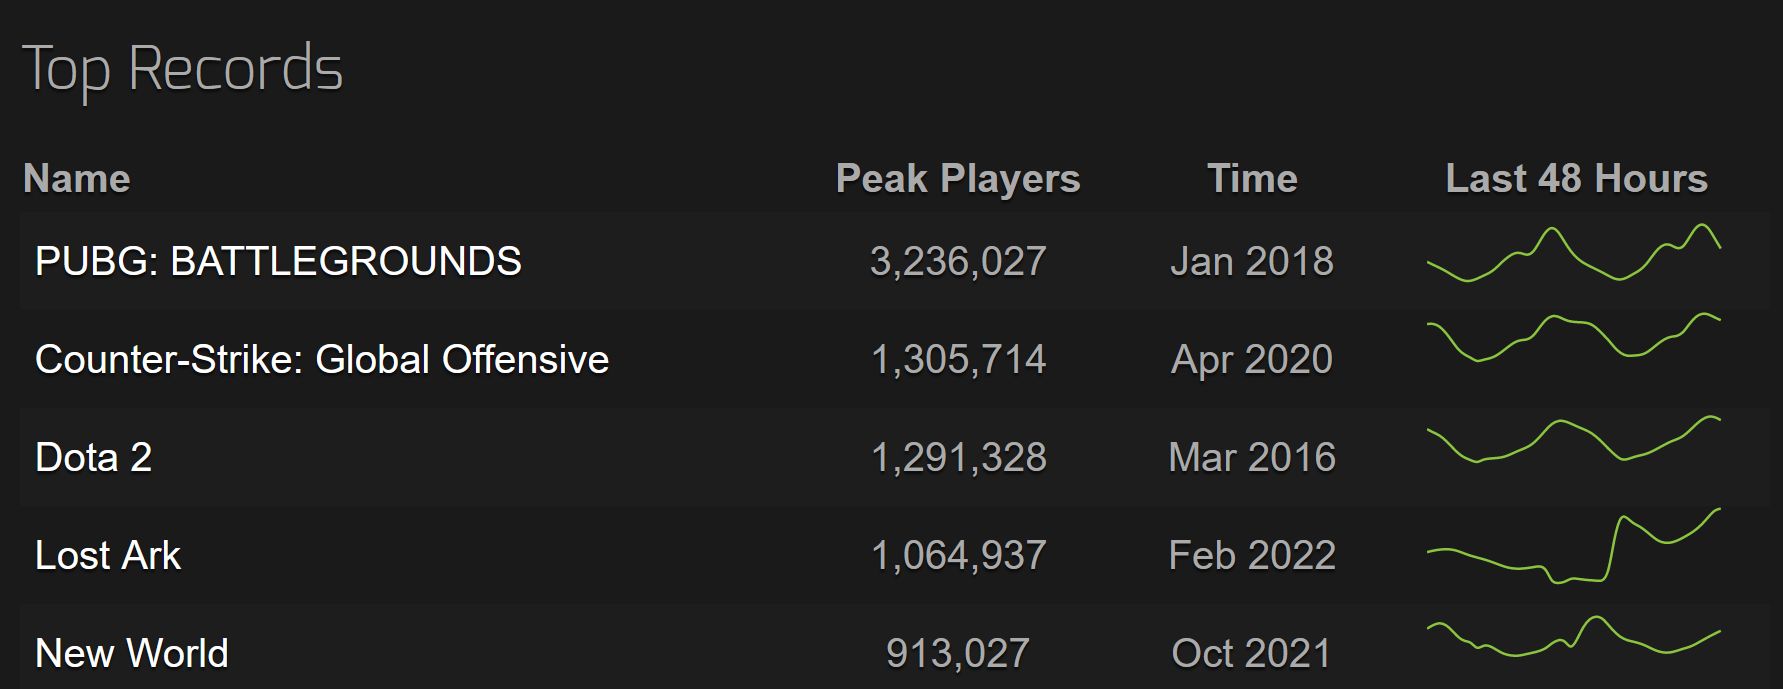
Task: Open the New World game link
Action: [x=132, y=653]
